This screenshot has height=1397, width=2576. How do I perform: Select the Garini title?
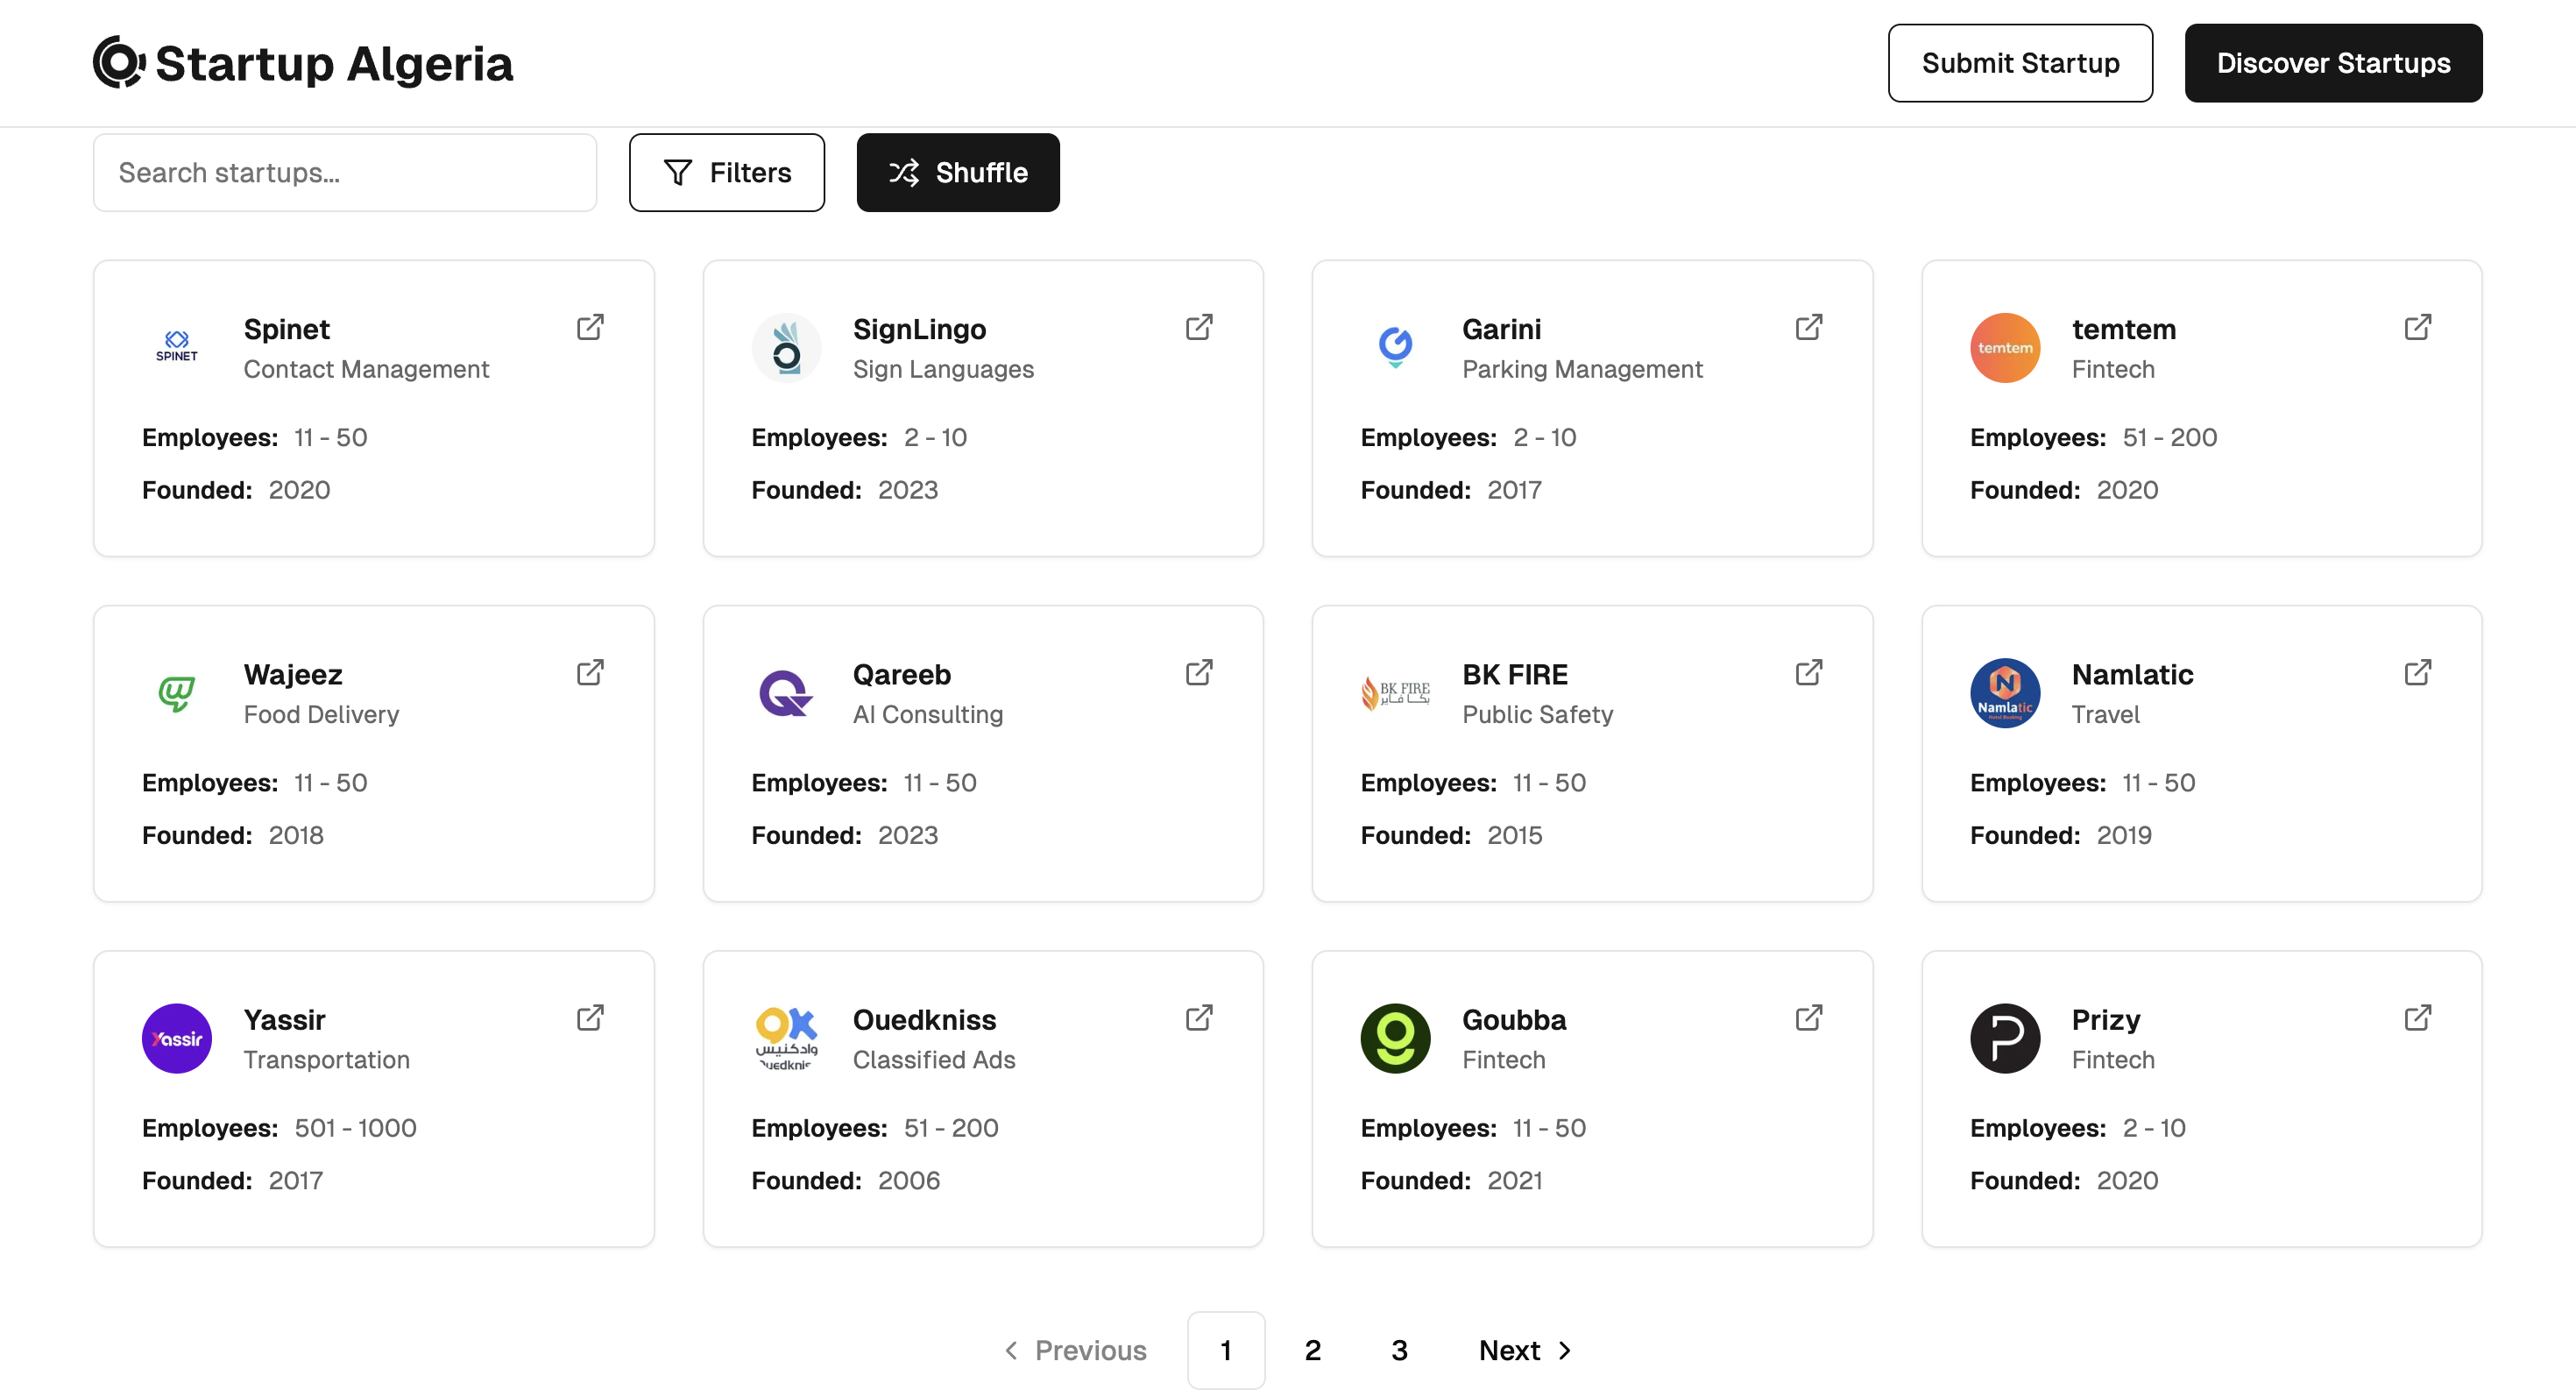point(1501,329)
